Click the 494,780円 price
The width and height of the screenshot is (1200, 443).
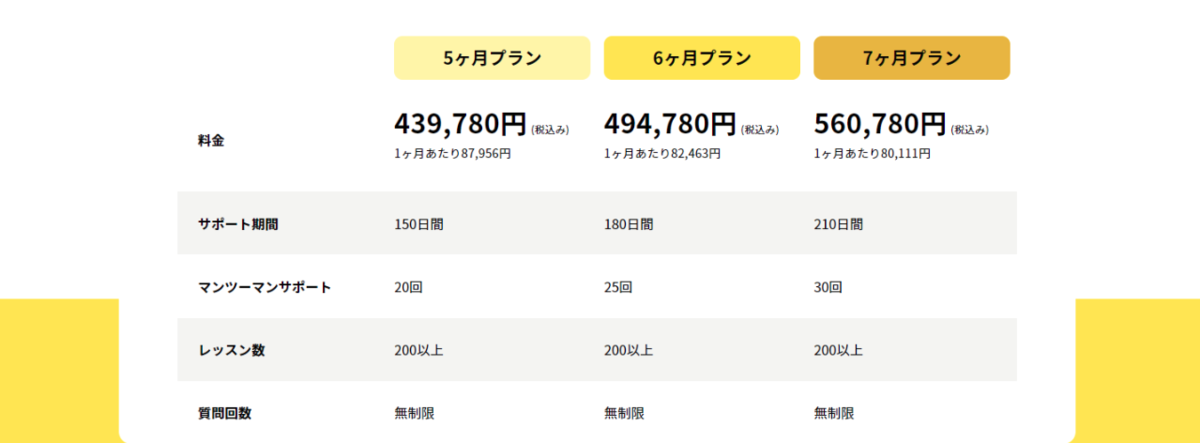tap(670, 124)
